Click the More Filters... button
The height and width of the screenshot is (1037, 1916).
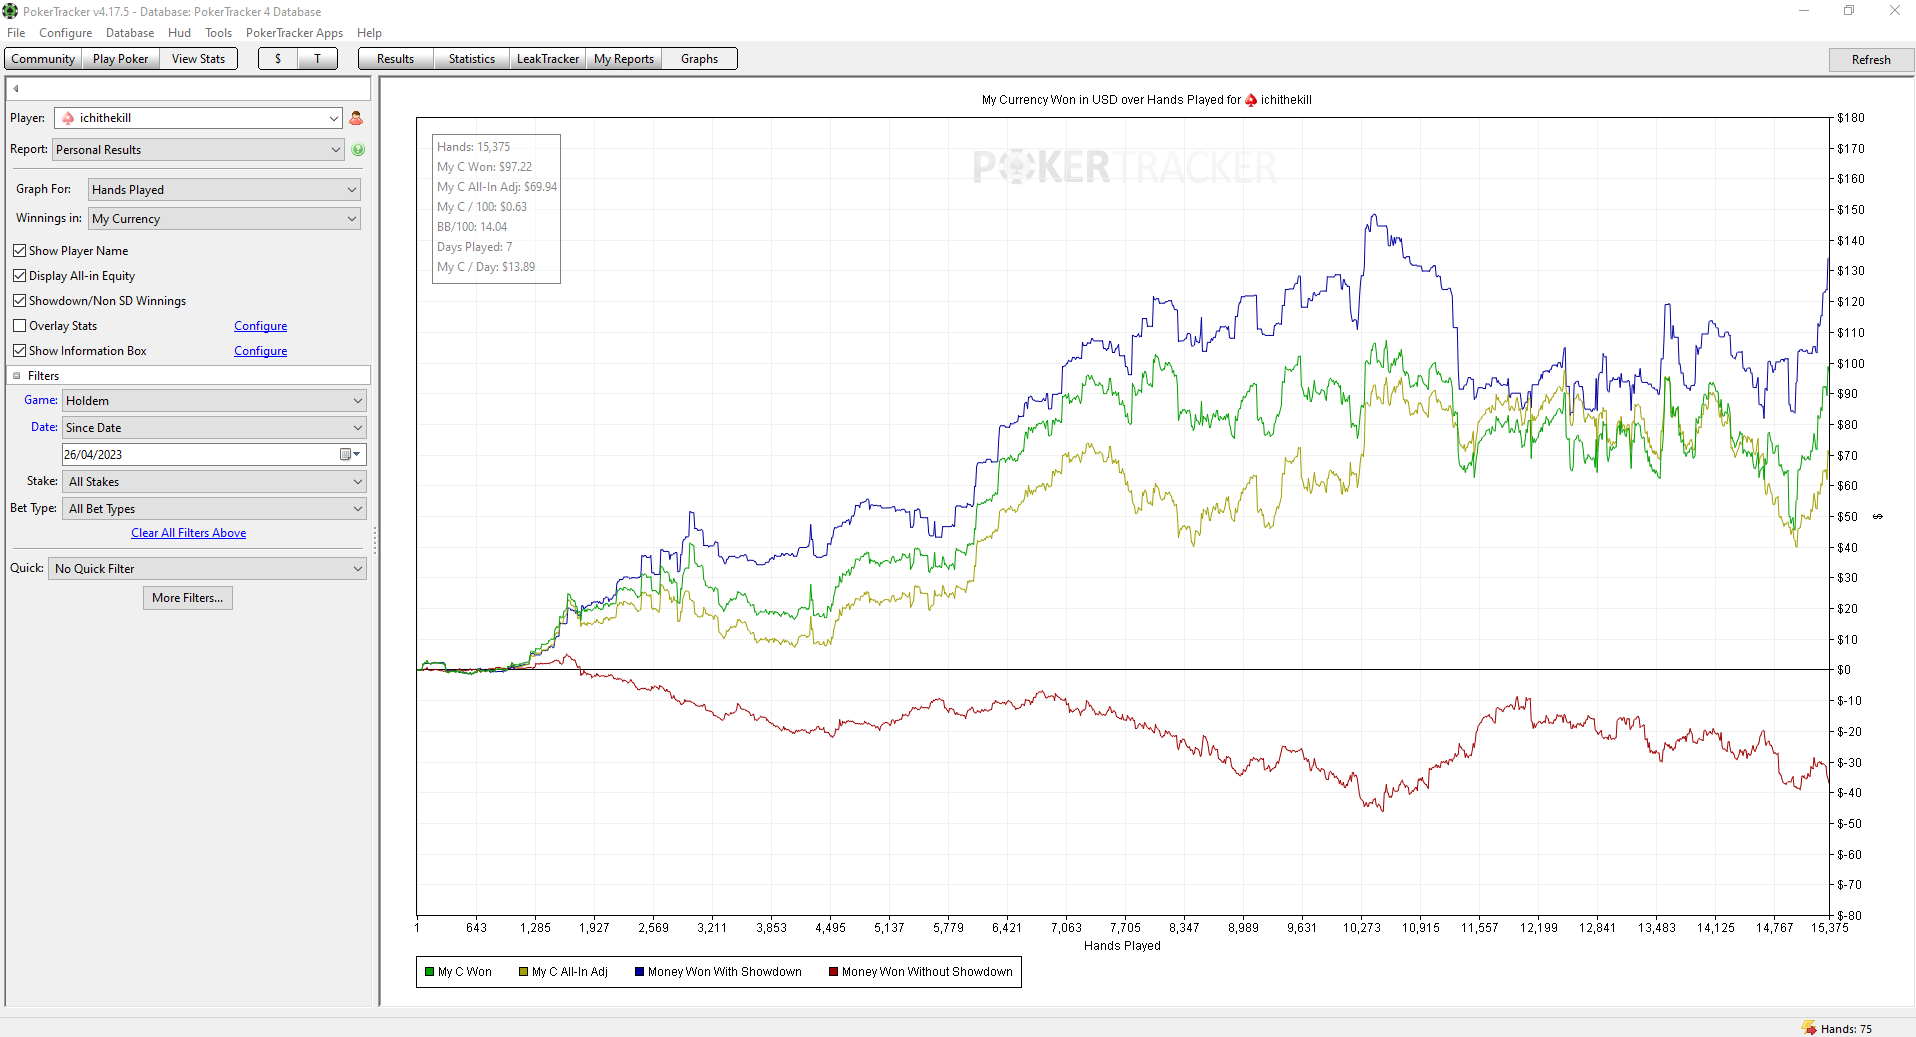188,598
